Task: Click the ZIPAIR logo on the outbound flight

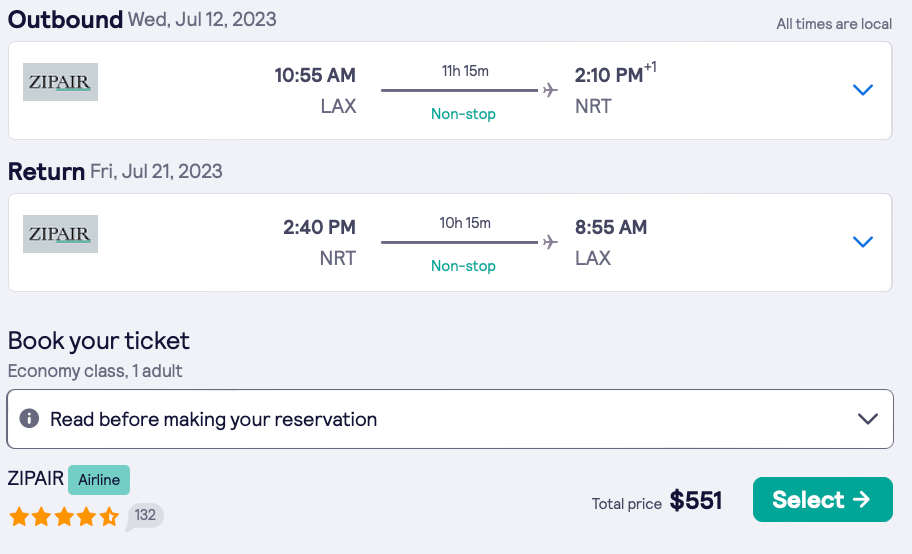Action: click(60, 83)
